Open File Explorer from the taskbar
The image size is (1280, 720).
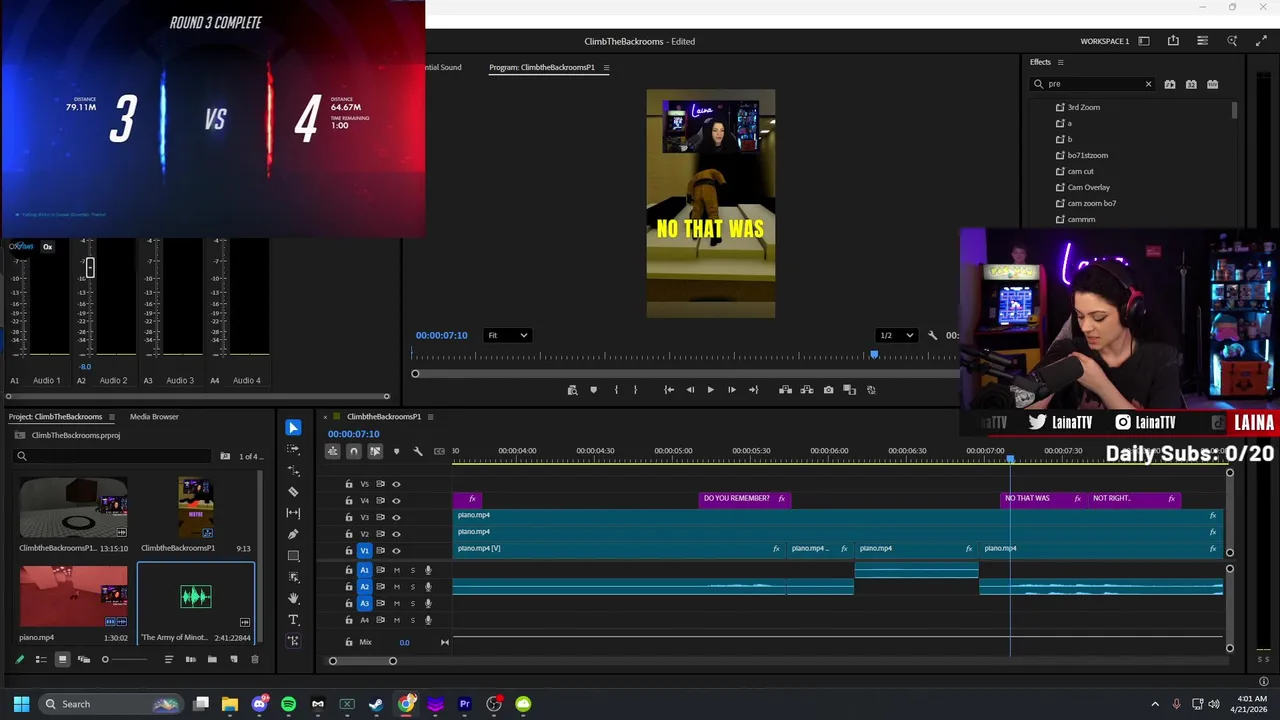point(230,704)
